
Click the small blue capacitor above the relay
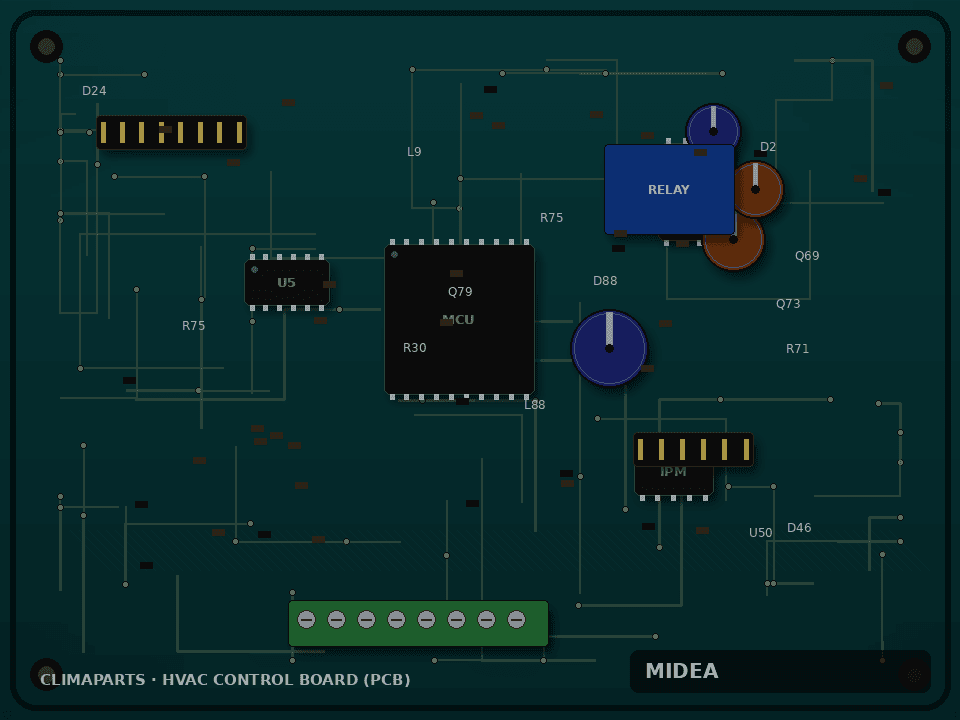[x=713, y=126]
